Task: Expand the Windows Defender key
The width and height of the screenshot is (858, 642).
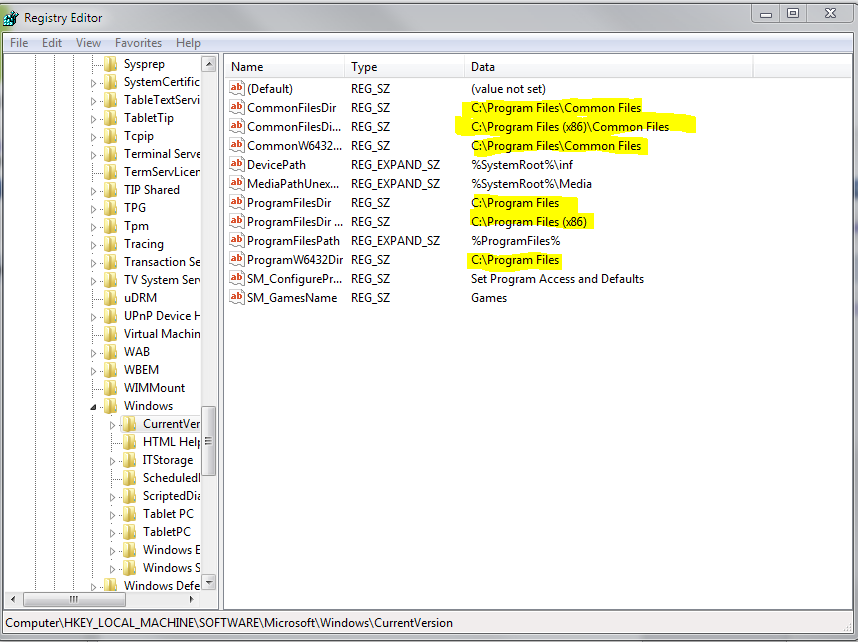Action: (93, 587)
